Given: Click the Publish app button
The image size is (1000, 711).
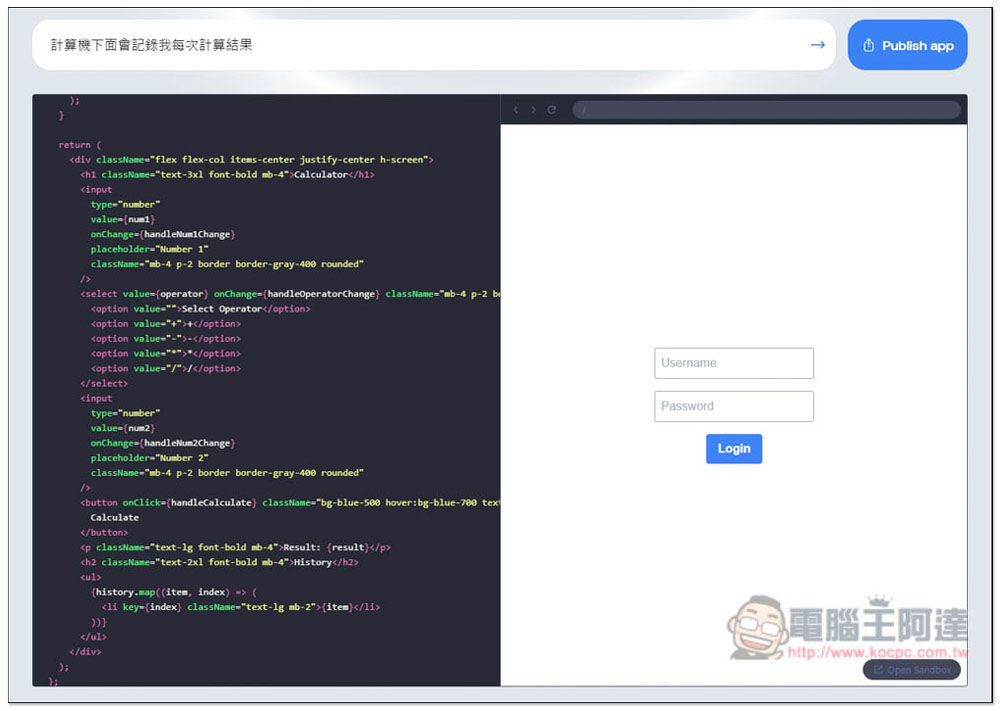Looking at the screenshot, I should pyautogui.click(x=907, y=45).
